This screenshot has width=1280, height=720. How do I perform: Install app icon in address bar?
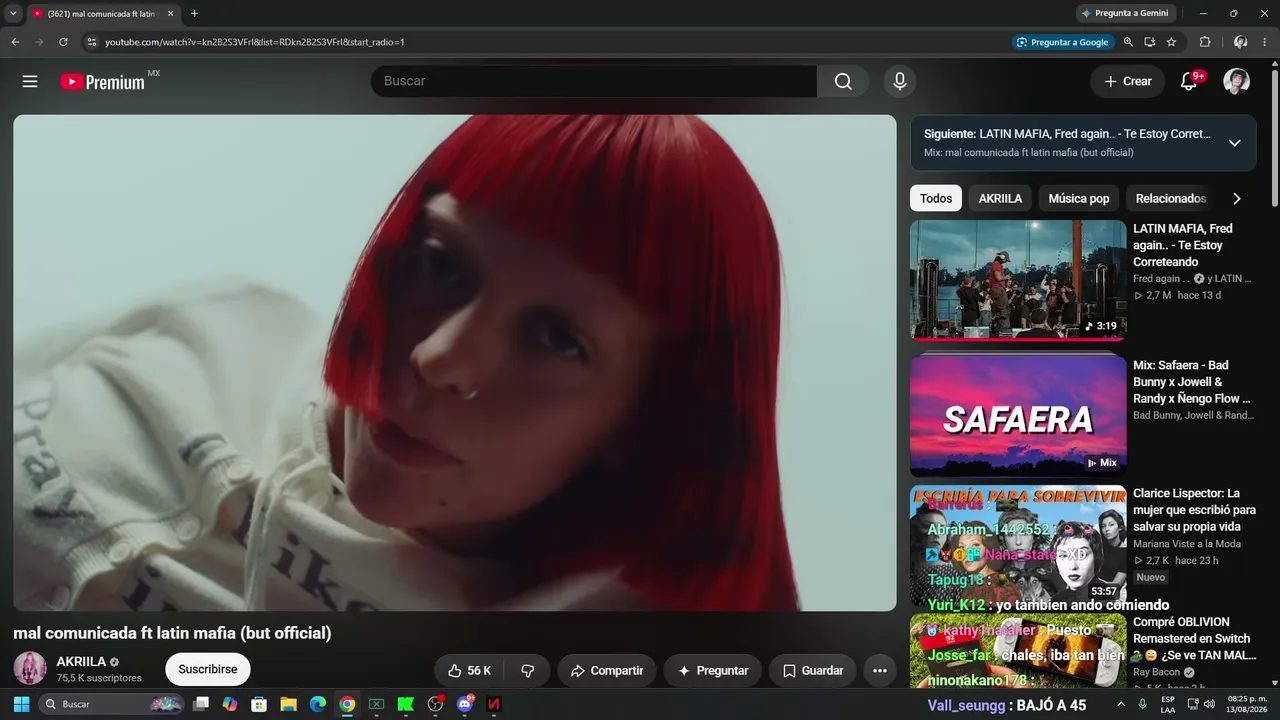point(1150,42)
